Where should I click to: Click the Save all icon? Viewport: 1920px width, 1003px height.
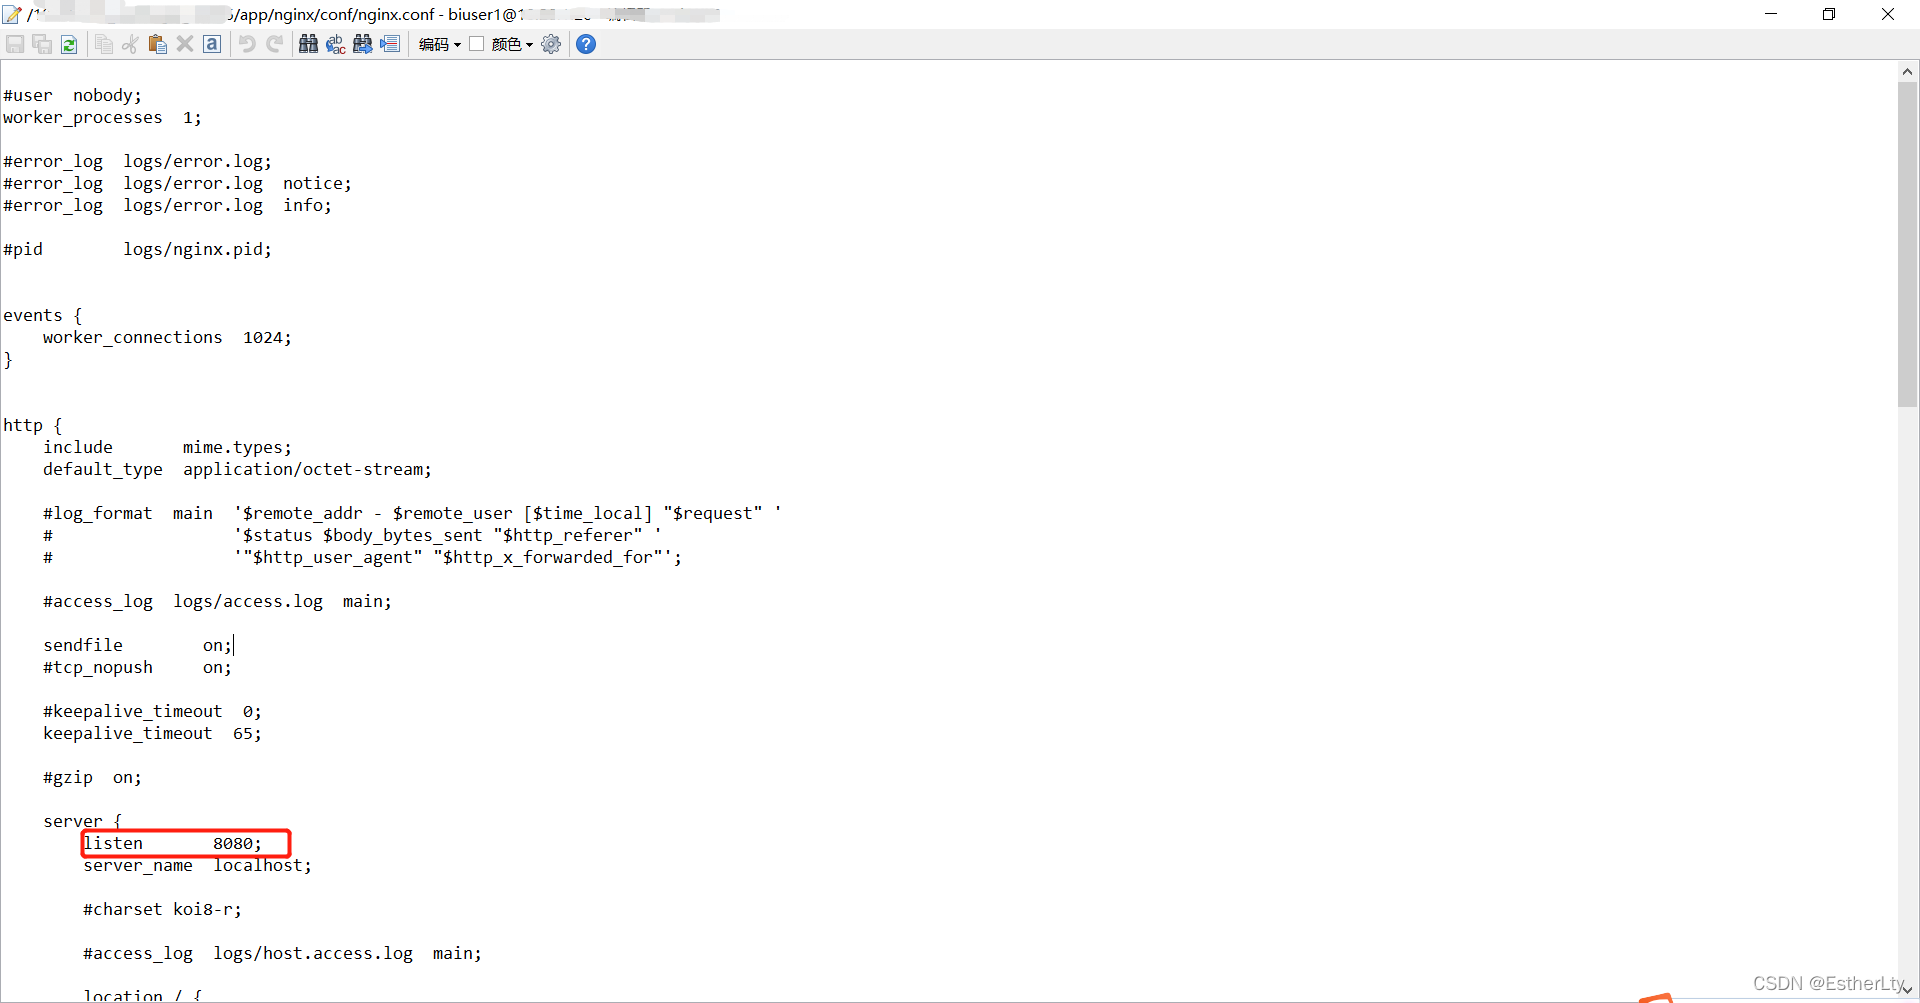coord(42,44)
